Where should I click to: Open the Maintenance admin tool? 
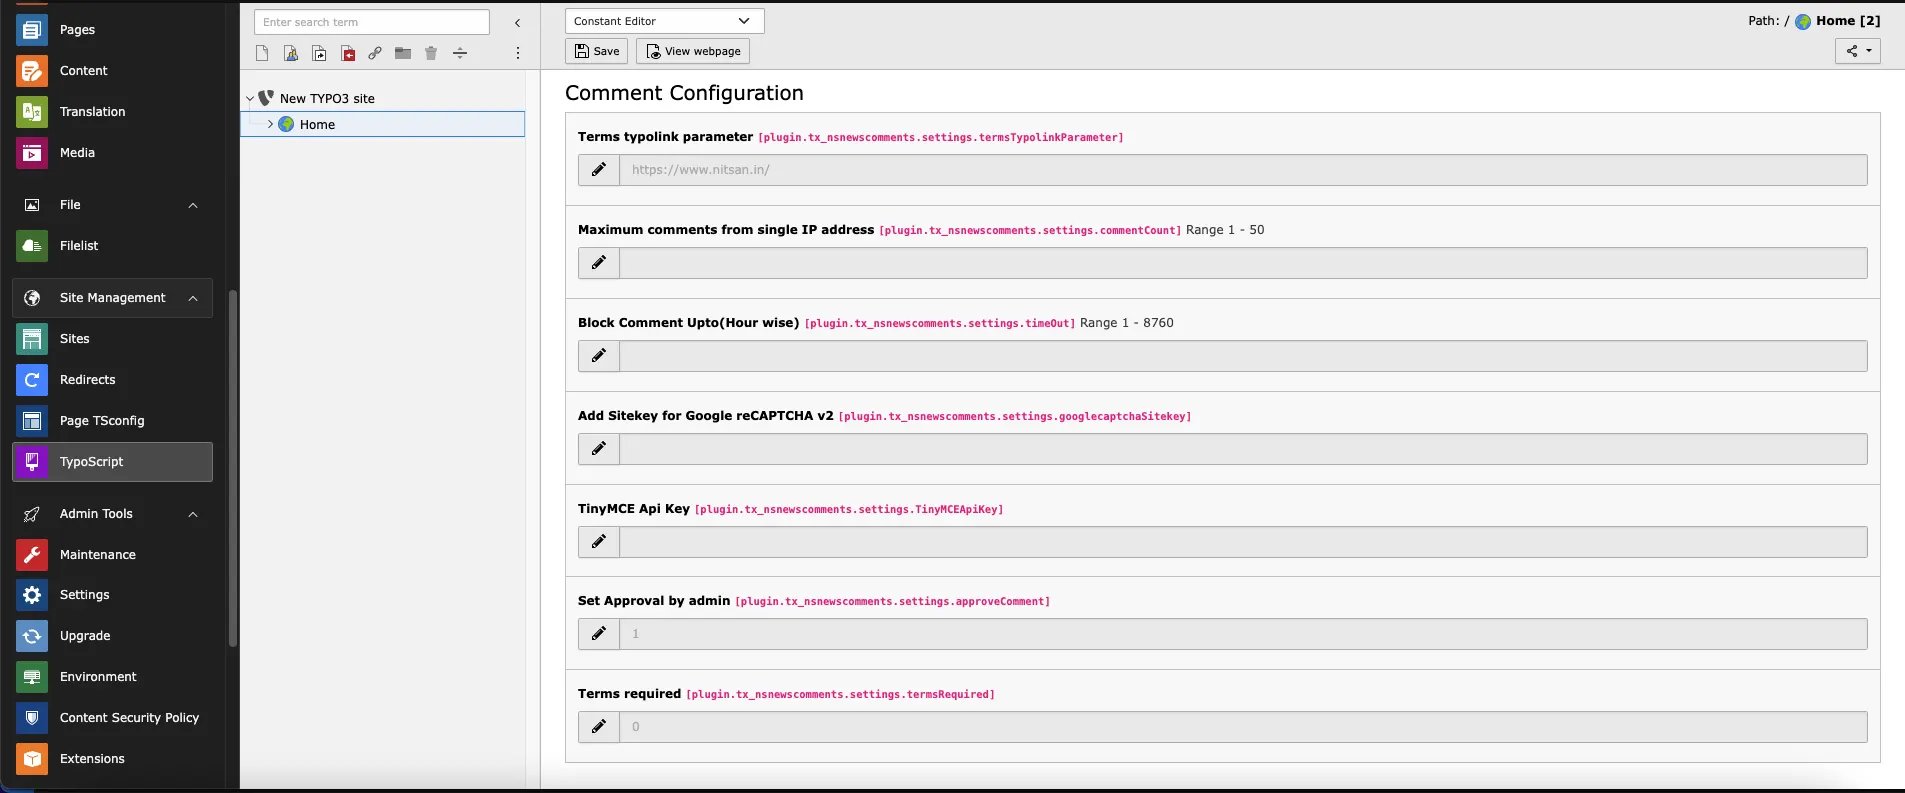click(112, 555)
